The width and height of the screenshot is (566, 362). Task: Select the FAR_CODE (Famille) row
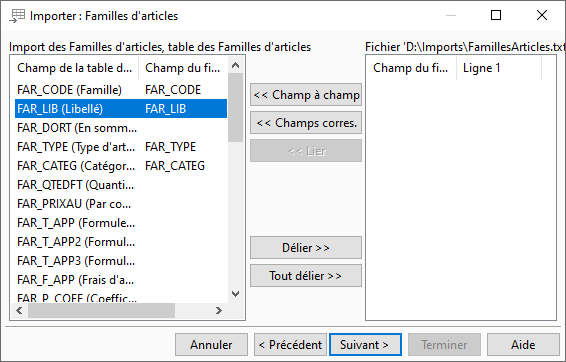tap(121, 90)
